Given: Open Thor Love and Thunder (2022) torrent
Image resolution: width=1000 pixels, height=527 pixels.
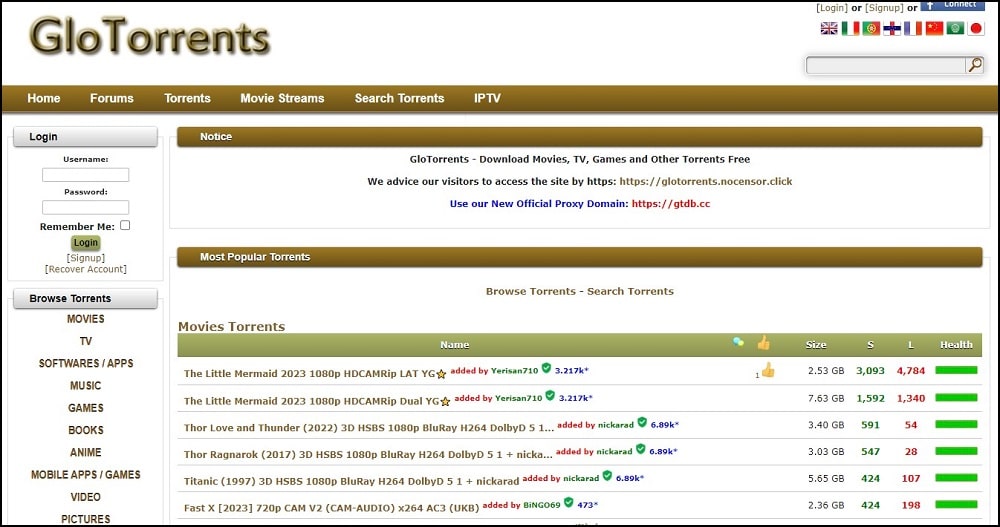Looking at the screenshot, I should pyautogui.click(x=369, y=428).
